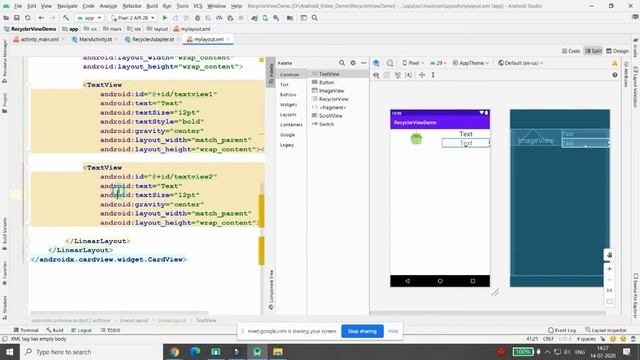Toggle the Palette side tab
The width and height of the screenshot is (640, 360).
coord(271,72)
